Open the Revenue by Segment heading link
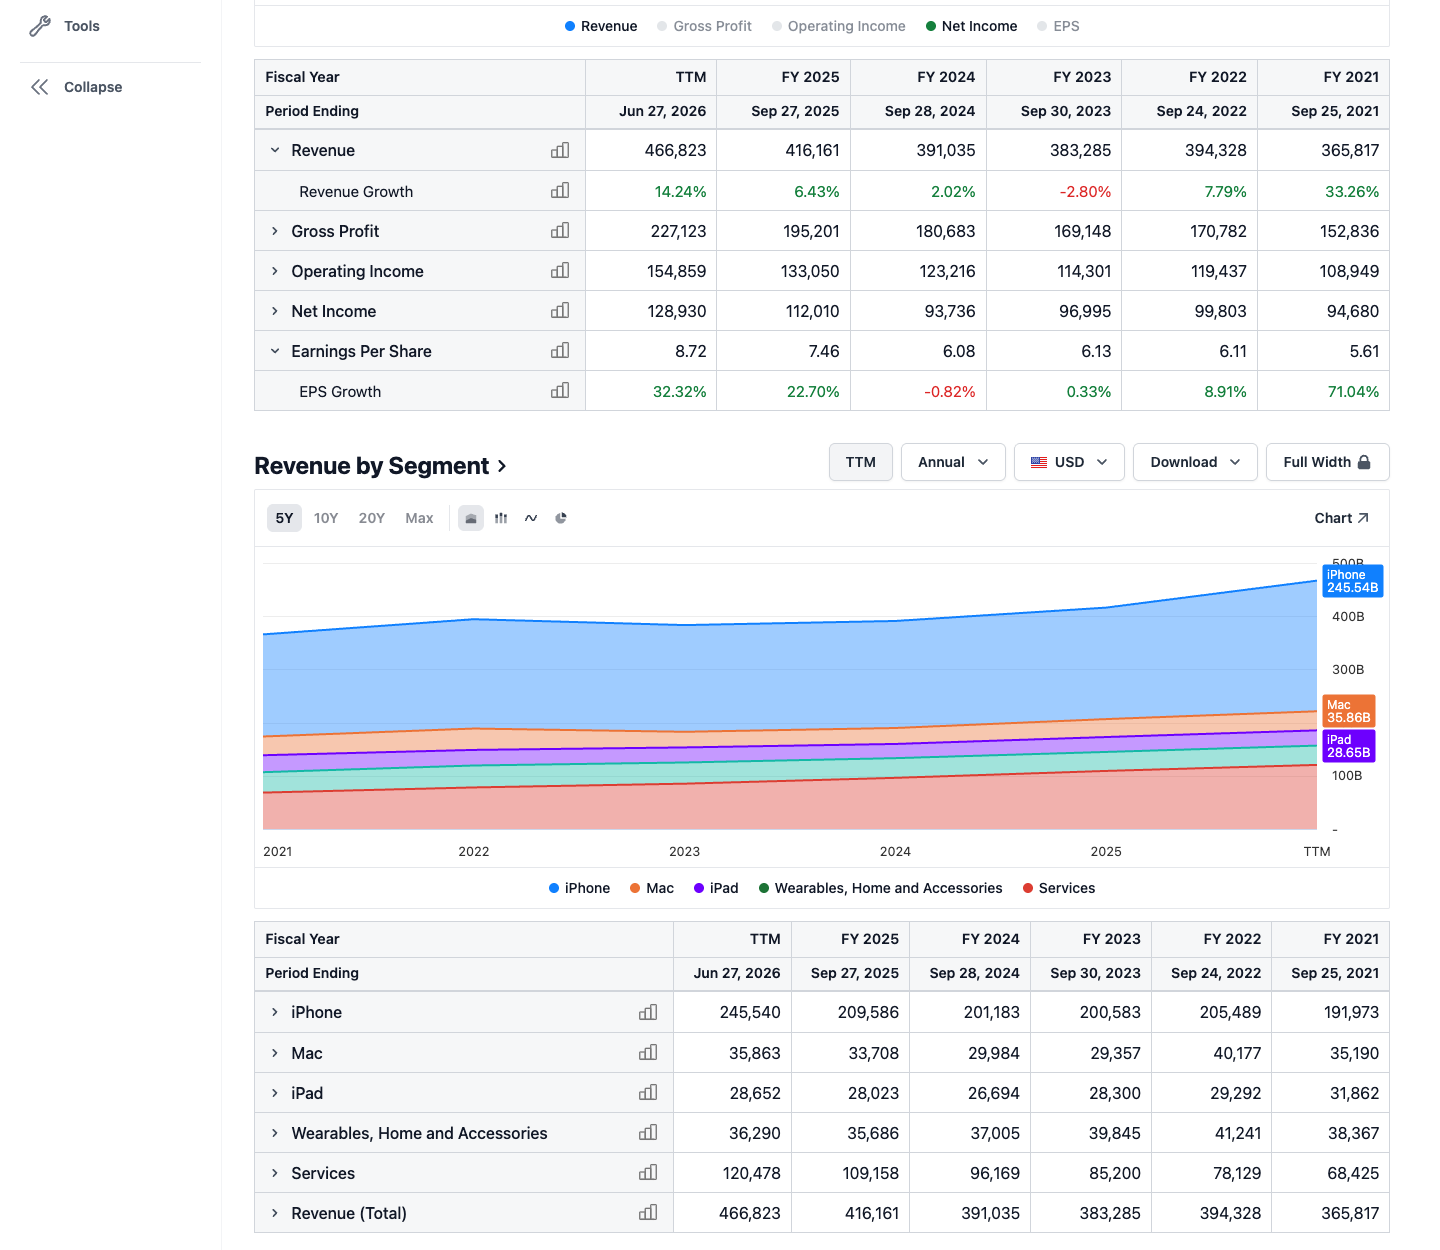The image size is (1440, 1250). click(x=381, y=466)
